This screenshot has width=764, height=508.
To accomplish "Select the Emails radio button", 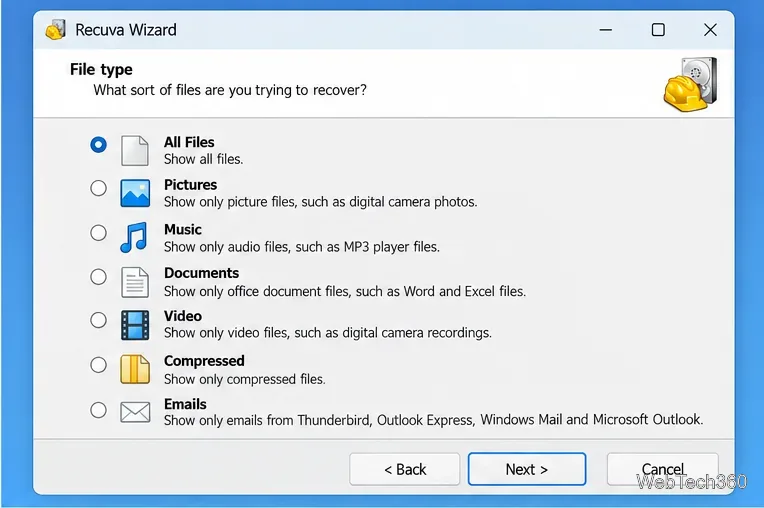I will [98, 410].
